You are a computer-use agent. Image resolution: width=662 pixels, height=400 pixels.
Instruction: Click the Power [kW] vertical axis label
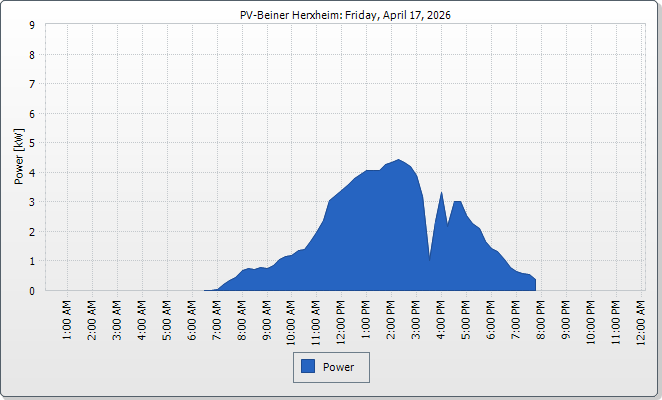pos(18,157)
